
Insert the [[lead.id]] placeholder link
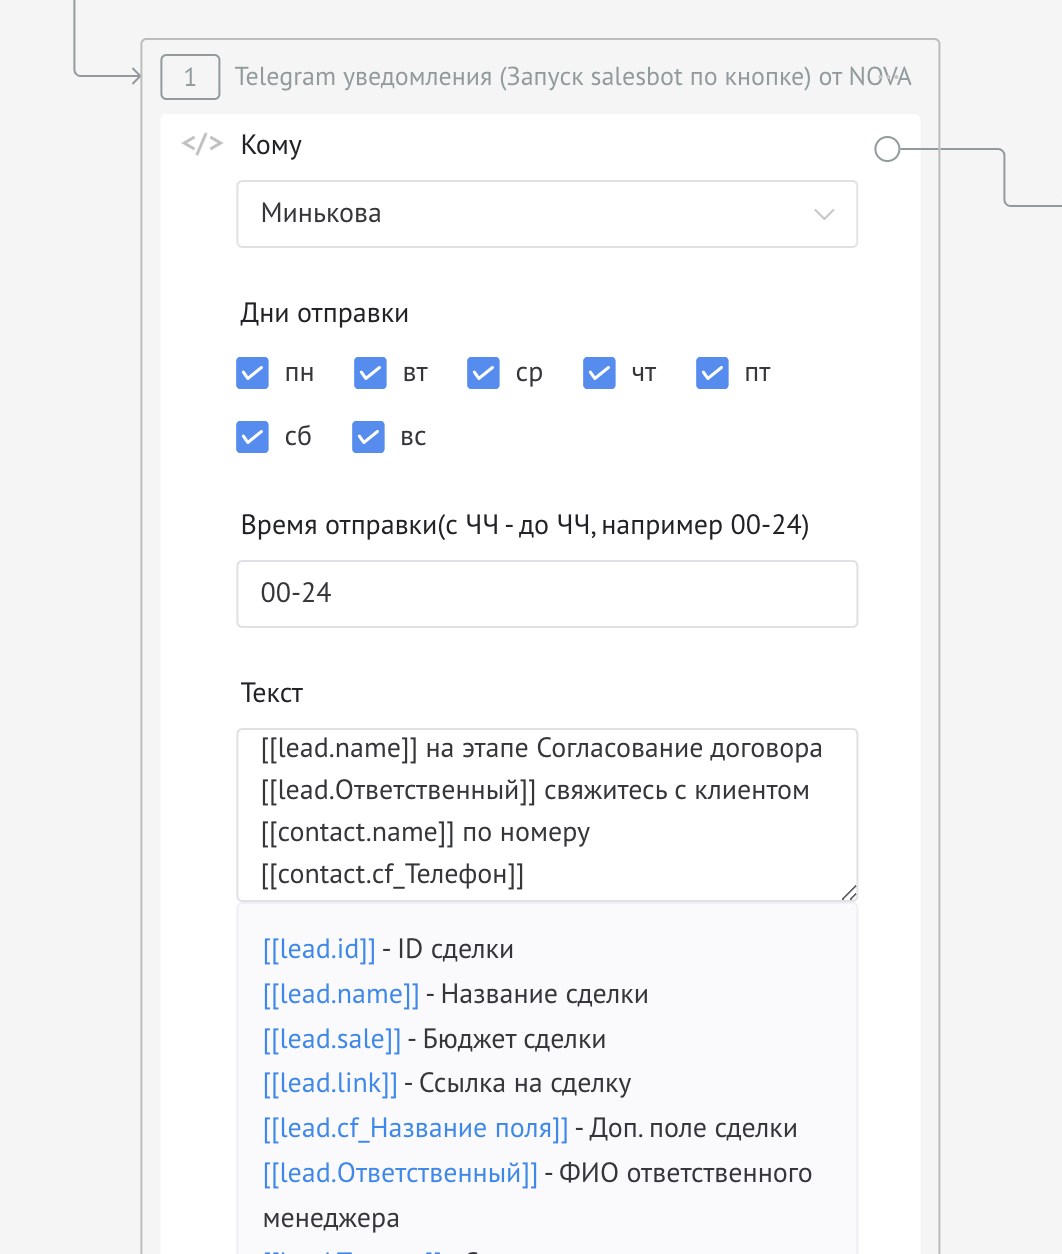point(319,949)
